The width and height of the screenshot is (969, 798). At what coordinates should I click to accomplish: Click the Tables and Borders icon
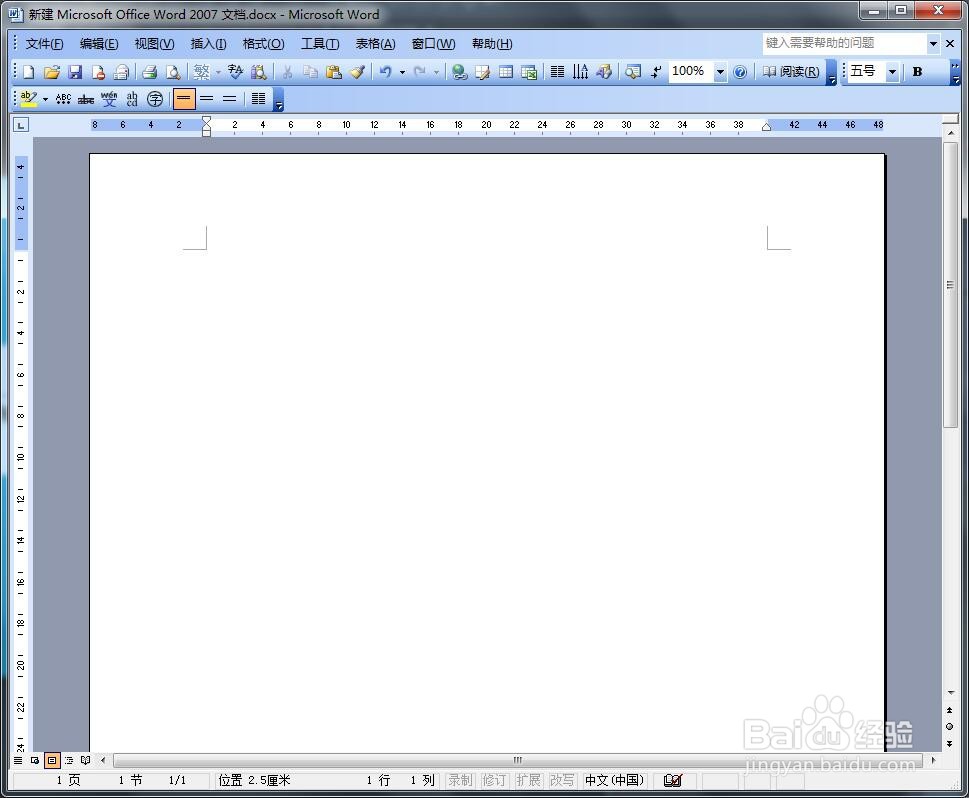click(483, 72)
